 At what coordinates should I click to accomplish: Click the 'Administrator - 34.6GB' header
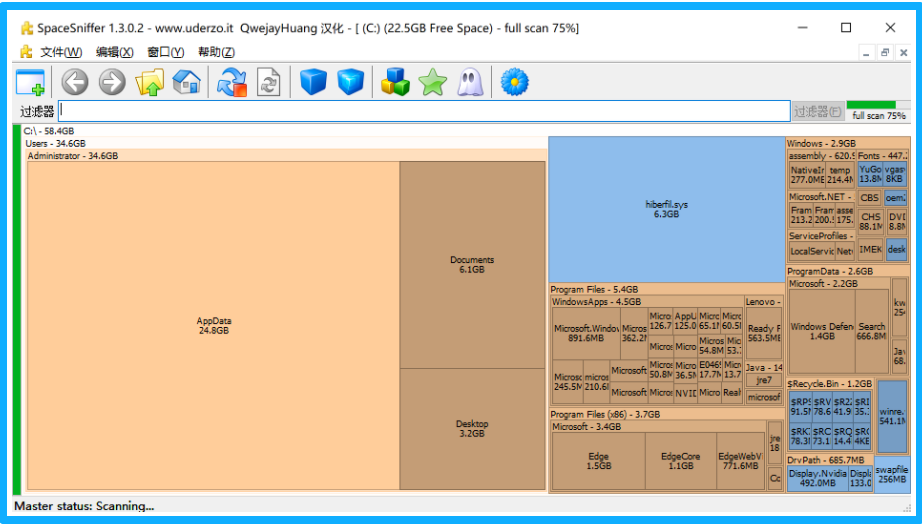pyautogui.click(x=73, y=156)
